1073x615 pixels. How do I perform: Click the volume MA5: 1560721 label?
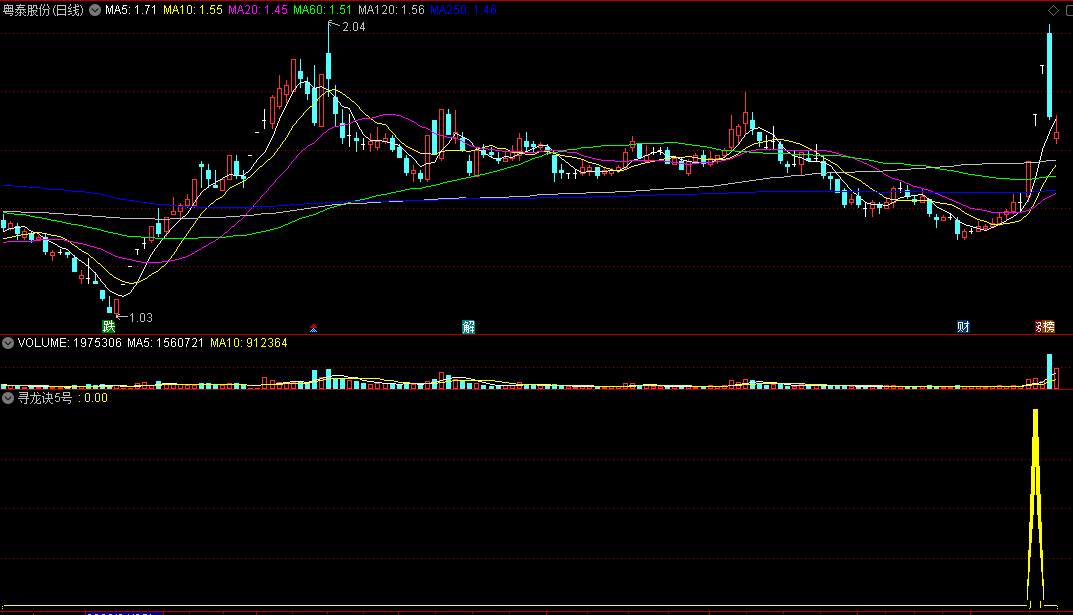pos(166,343)
